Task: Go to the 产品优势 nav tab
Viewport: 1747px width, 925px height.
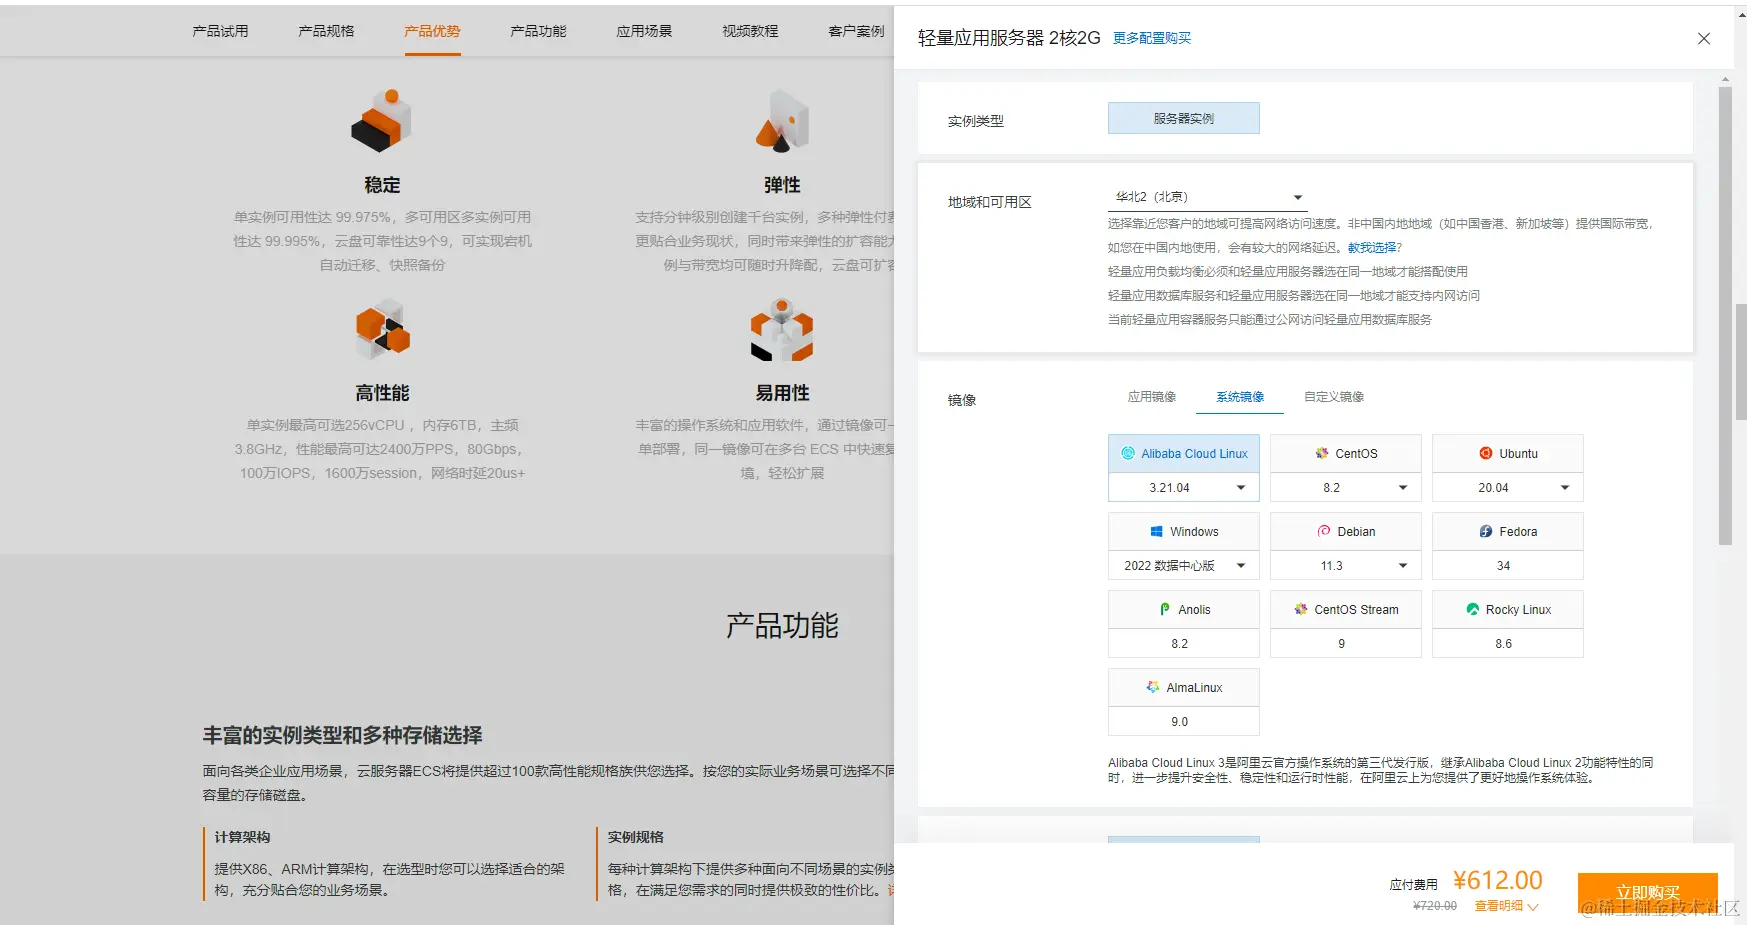Action: click(x=432, y=31)
